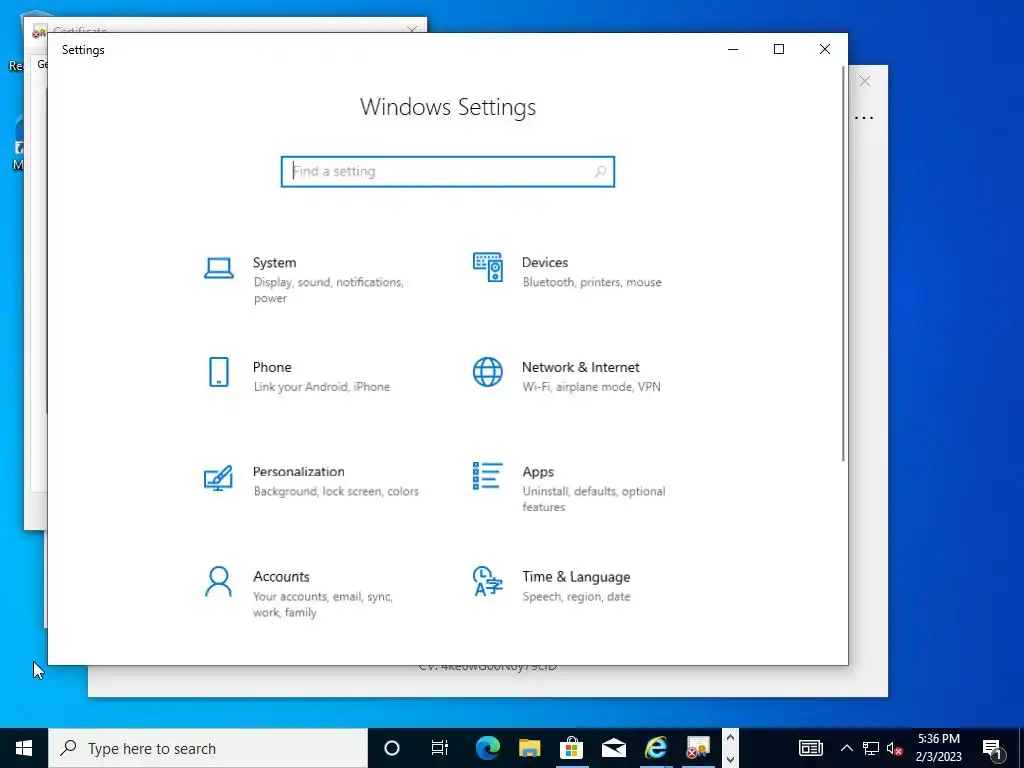Viewport: 1024px width, 768px height.
Task: Close the Settings window
Action: (825, 49)
